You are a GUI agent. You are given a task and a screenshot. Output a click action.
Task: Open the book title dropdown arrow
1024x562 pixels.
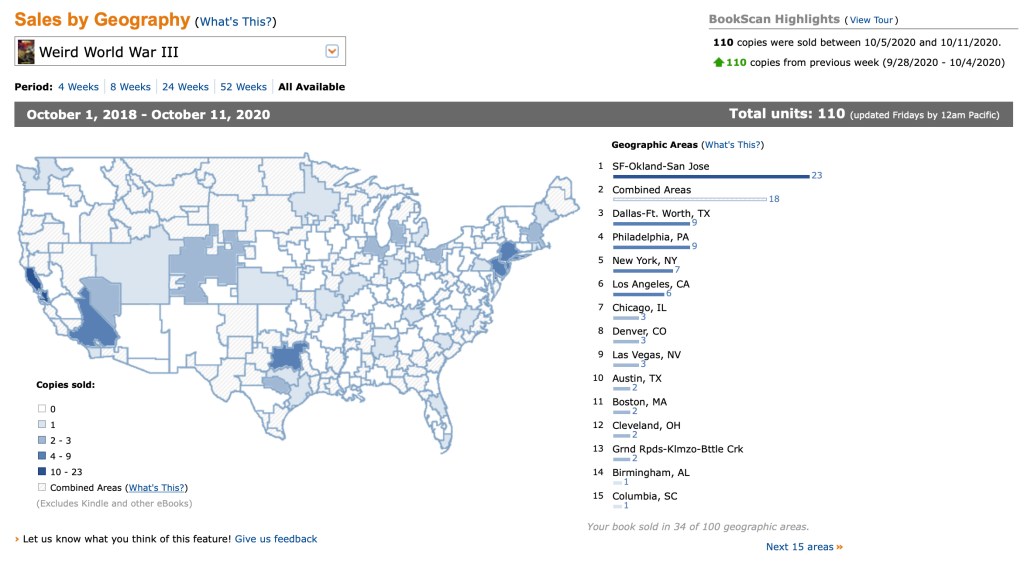[332, 51]
